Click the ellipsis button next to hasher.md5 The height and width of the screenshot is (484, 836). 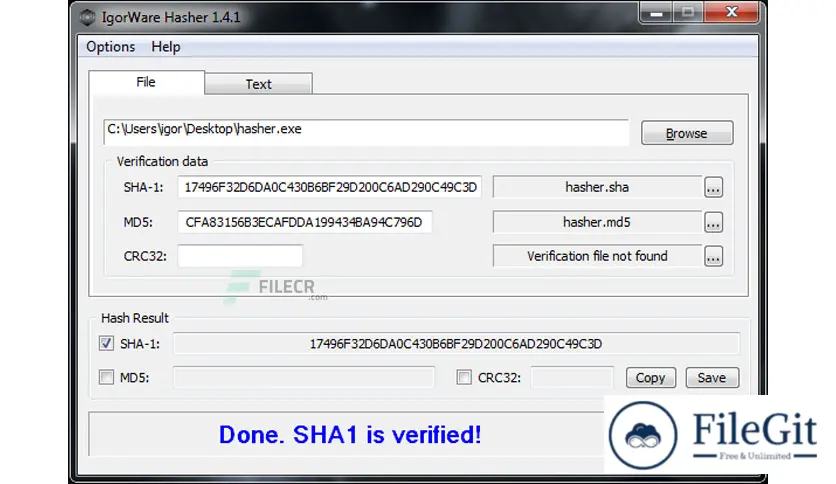click(x=713, y=222)
